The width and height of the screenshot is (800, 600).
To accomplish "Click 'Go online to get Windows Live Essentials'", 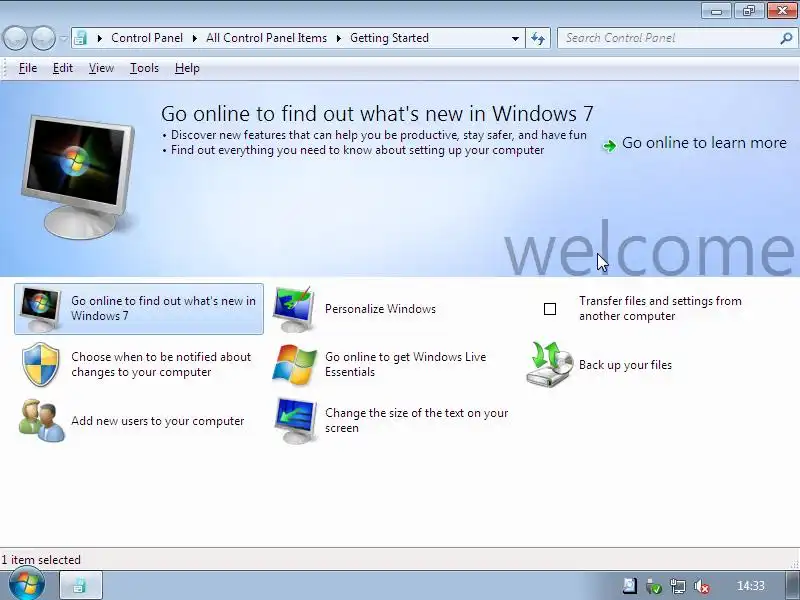I will click(406, 364).
